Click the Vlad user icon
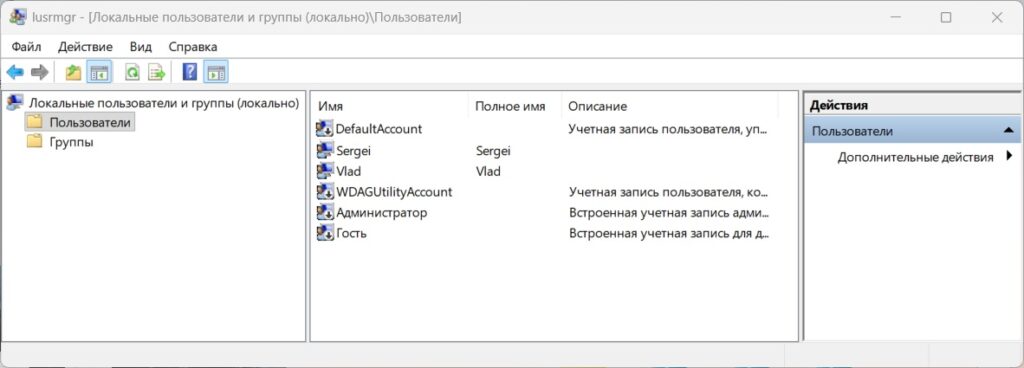1024x368 pixels. click(325, 172)
